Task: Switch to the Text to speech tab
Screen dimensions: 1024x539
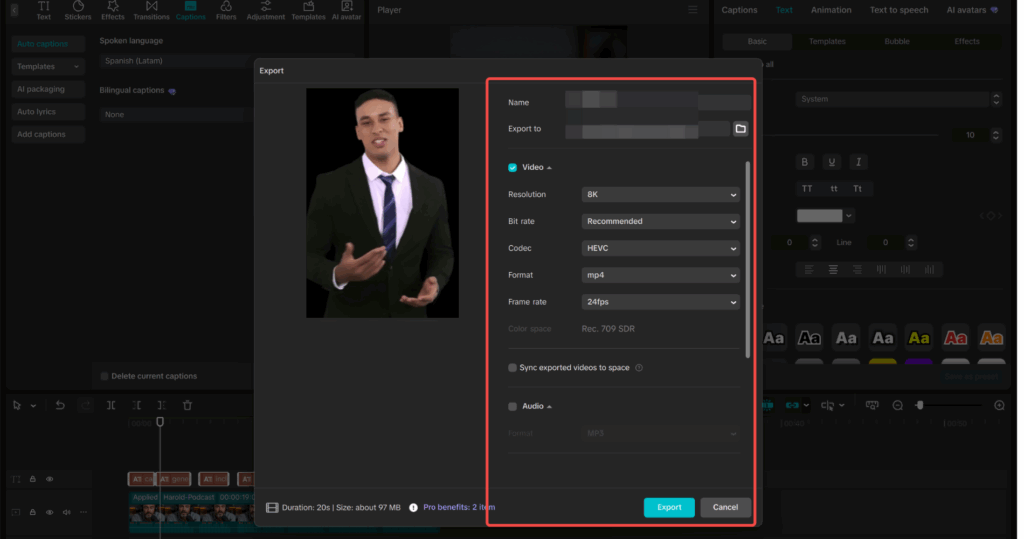Action: click(x=899, y=10)
